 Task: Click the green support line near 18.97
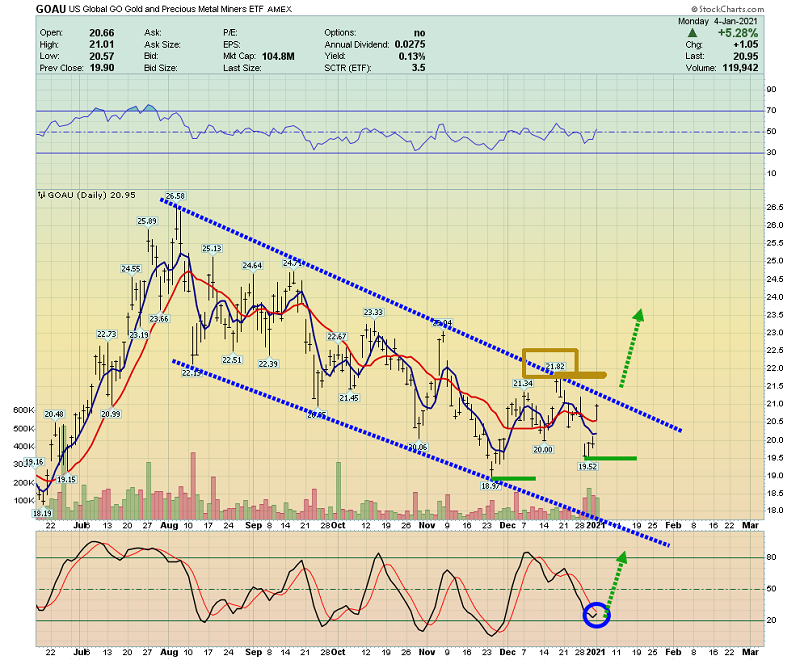(x=513, y=478)
